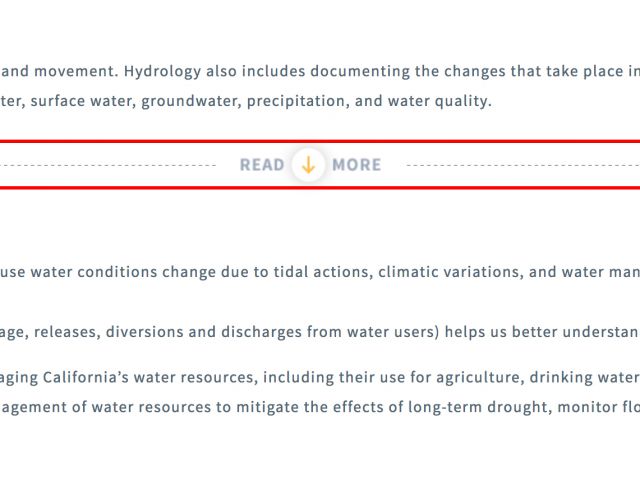Click the orange down arrow icon
Image resolution: width=640 pixels, height=480 pixels.
pyautogui.click(x=308, y=165)
